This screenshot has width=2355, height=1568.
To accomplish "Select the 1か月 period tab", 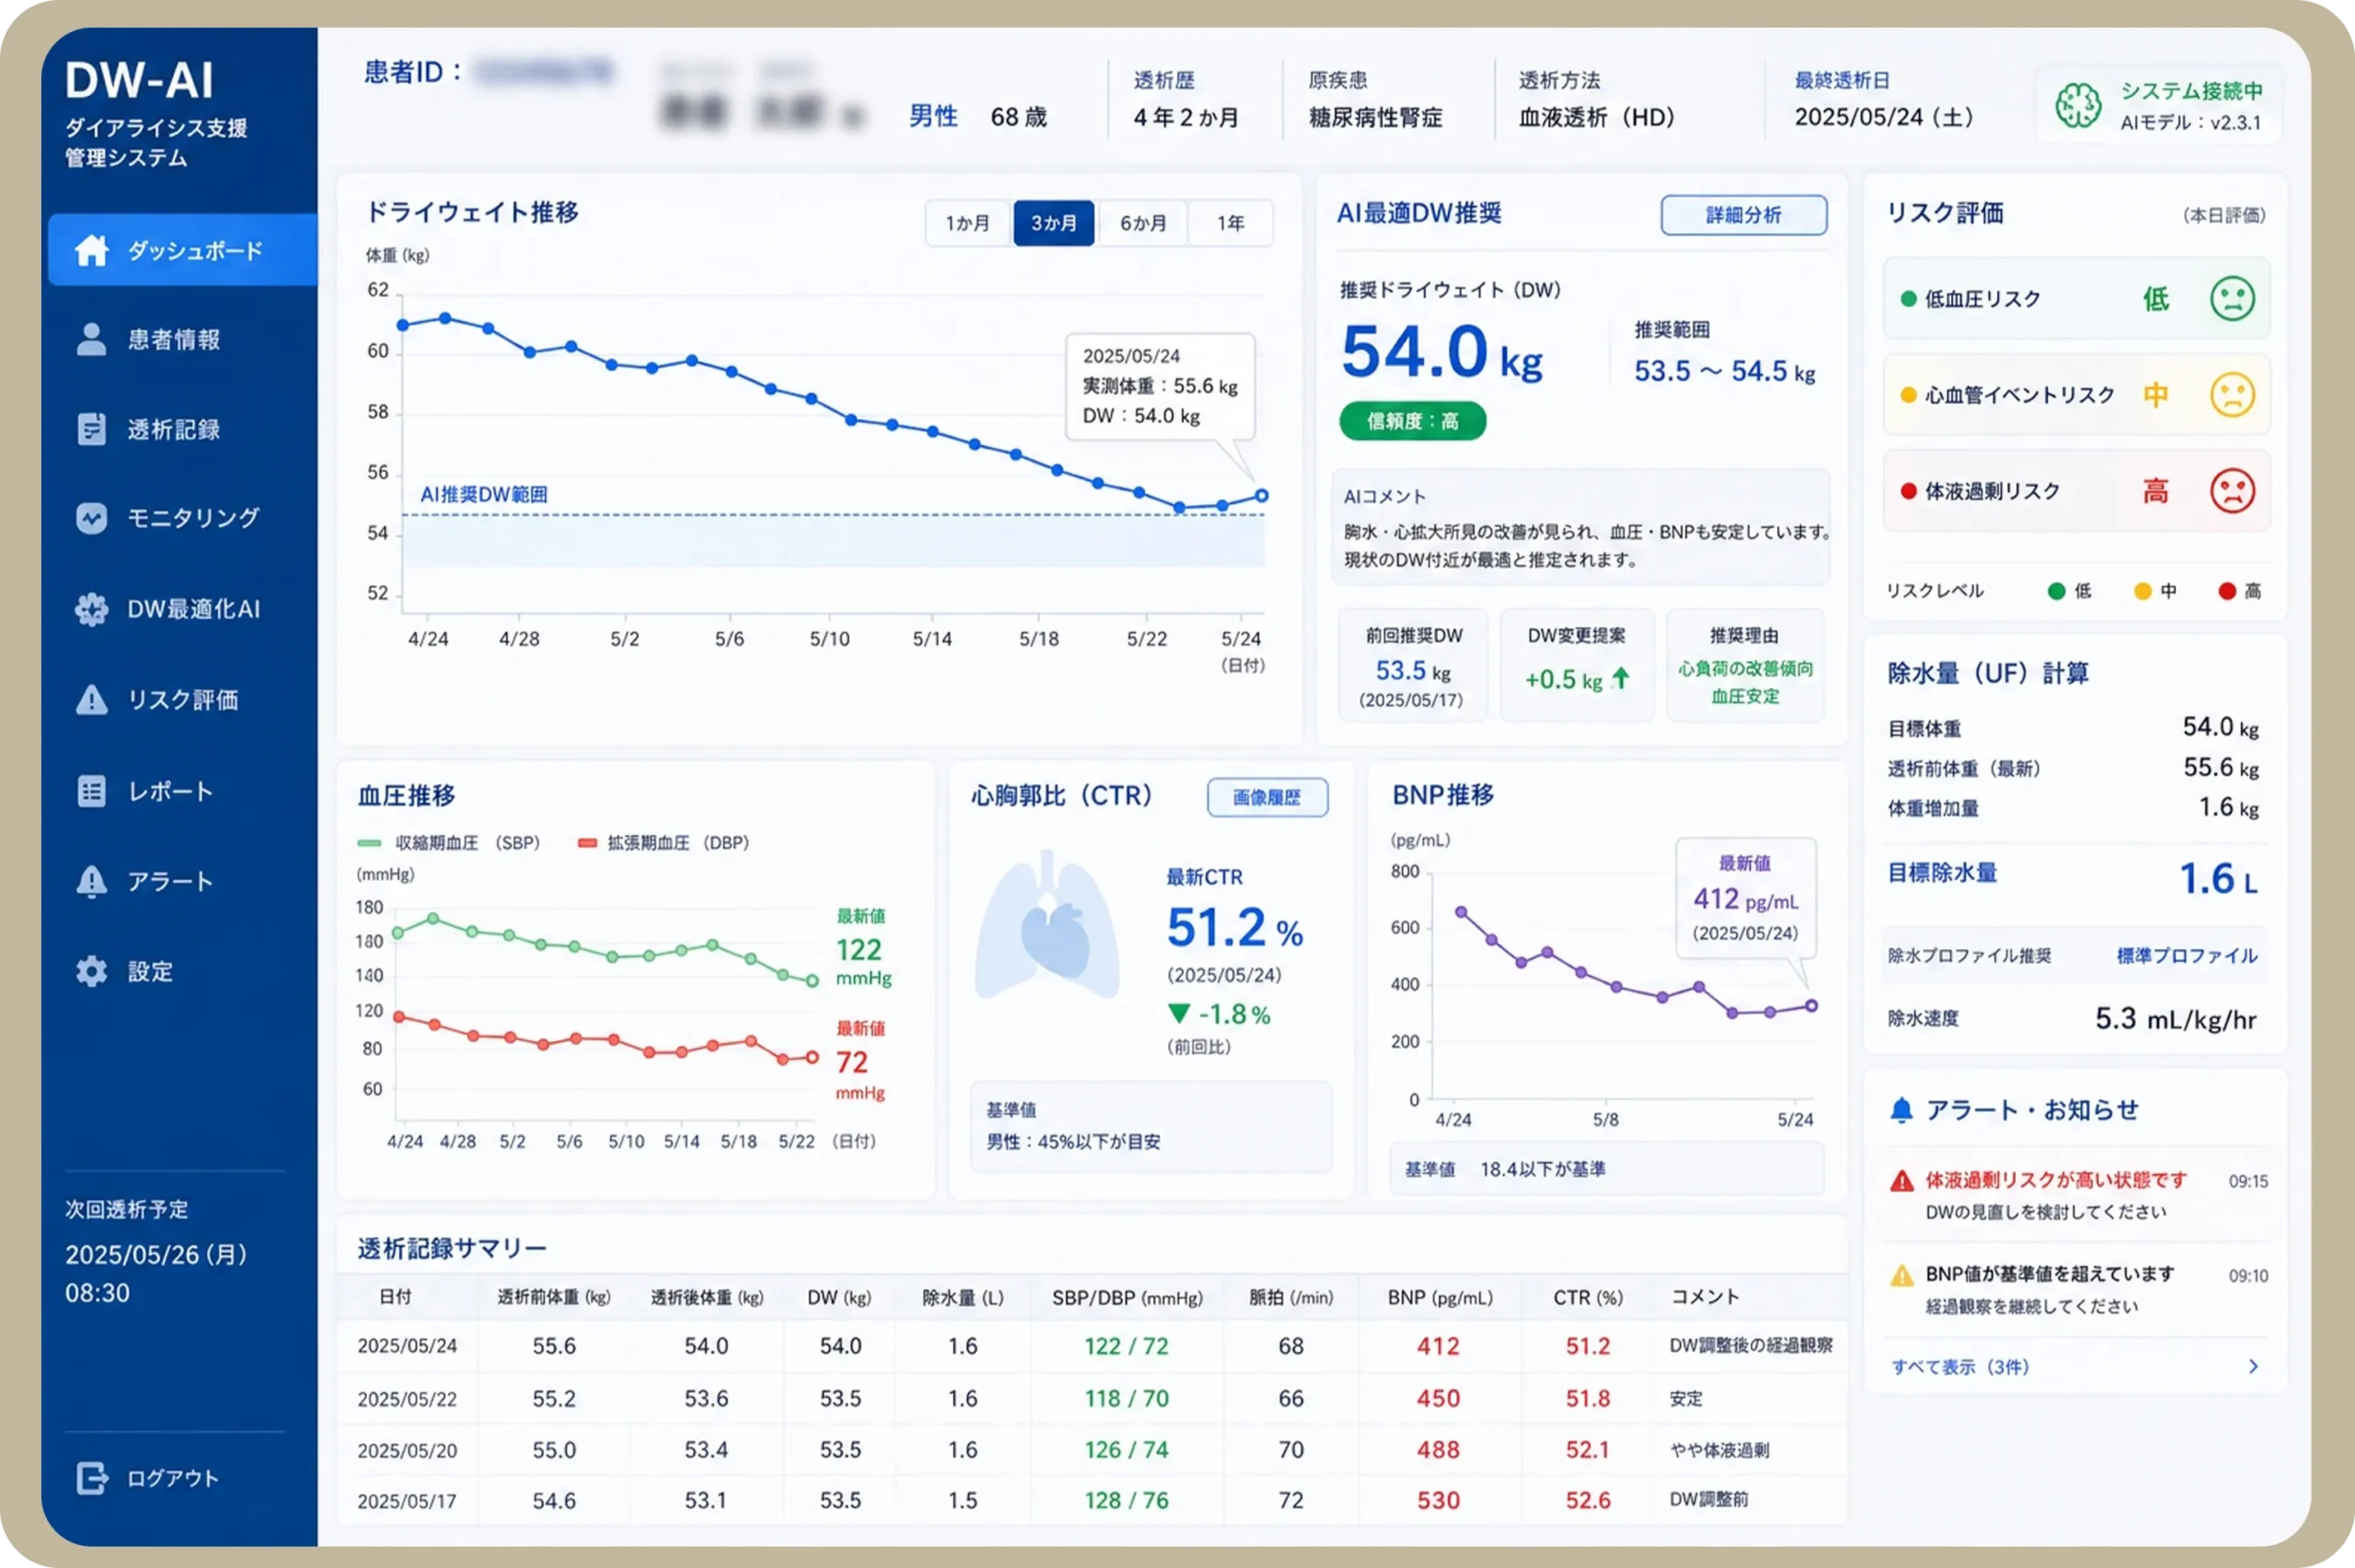I will pyautogui.click(x=968, y=223).
